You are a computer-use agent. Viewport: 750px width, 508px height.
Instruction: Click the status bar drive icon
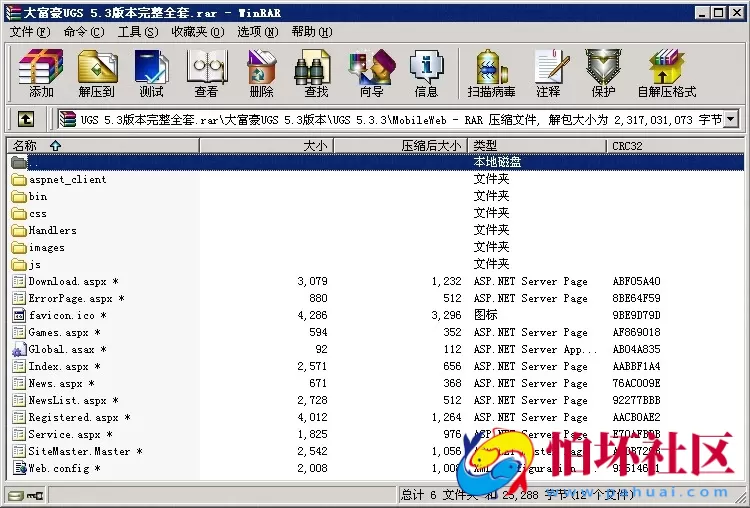pos(15,495)
